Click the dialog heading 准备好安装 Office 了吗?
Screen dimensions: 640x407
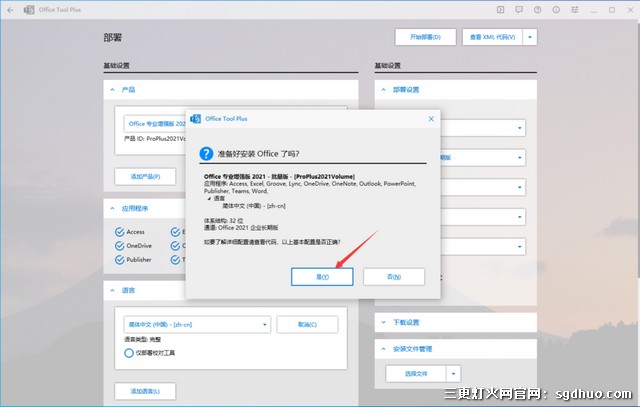click(x=258, y=154)
